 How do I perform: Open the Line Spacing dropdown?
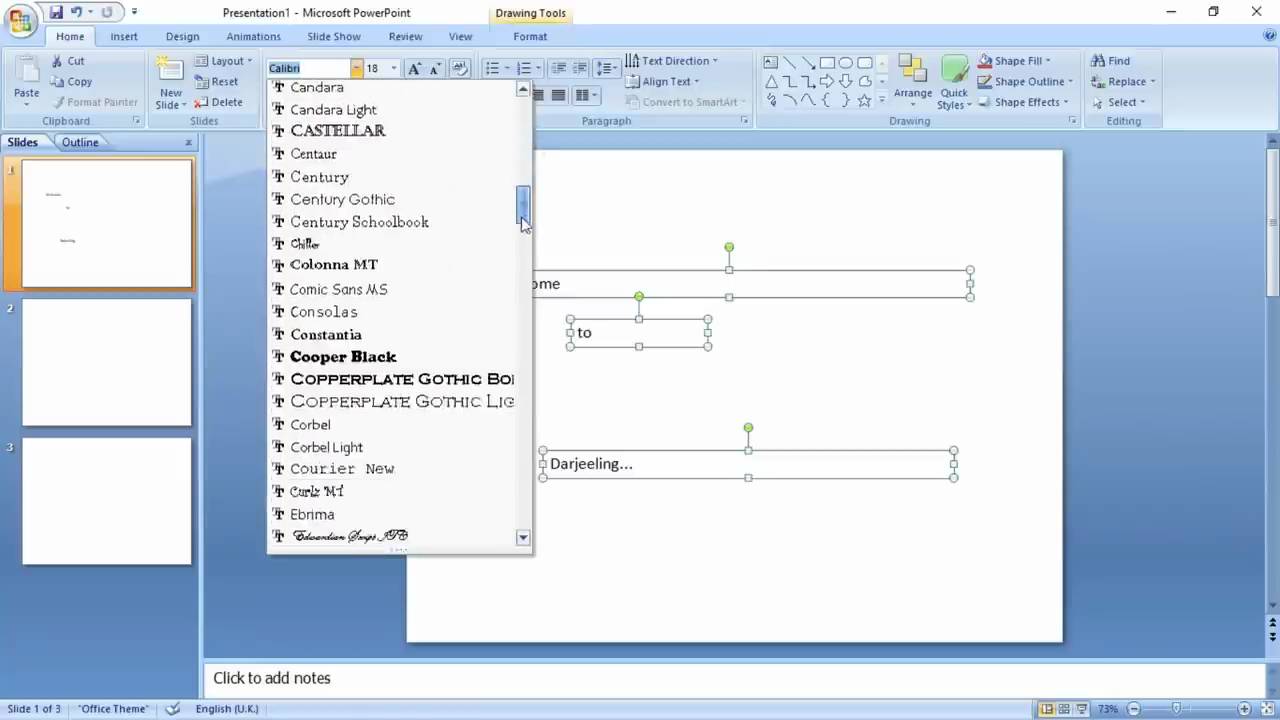coord(607,68)
